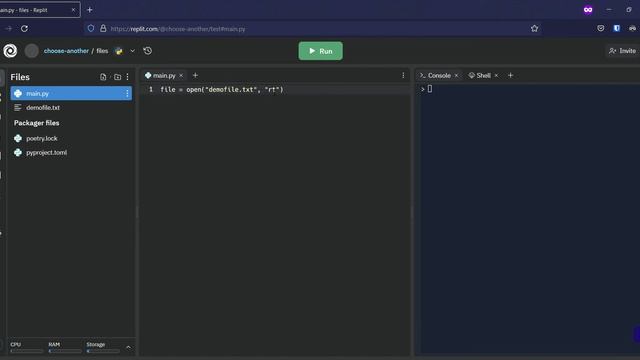Click the Files panel heading

(20, 77)
